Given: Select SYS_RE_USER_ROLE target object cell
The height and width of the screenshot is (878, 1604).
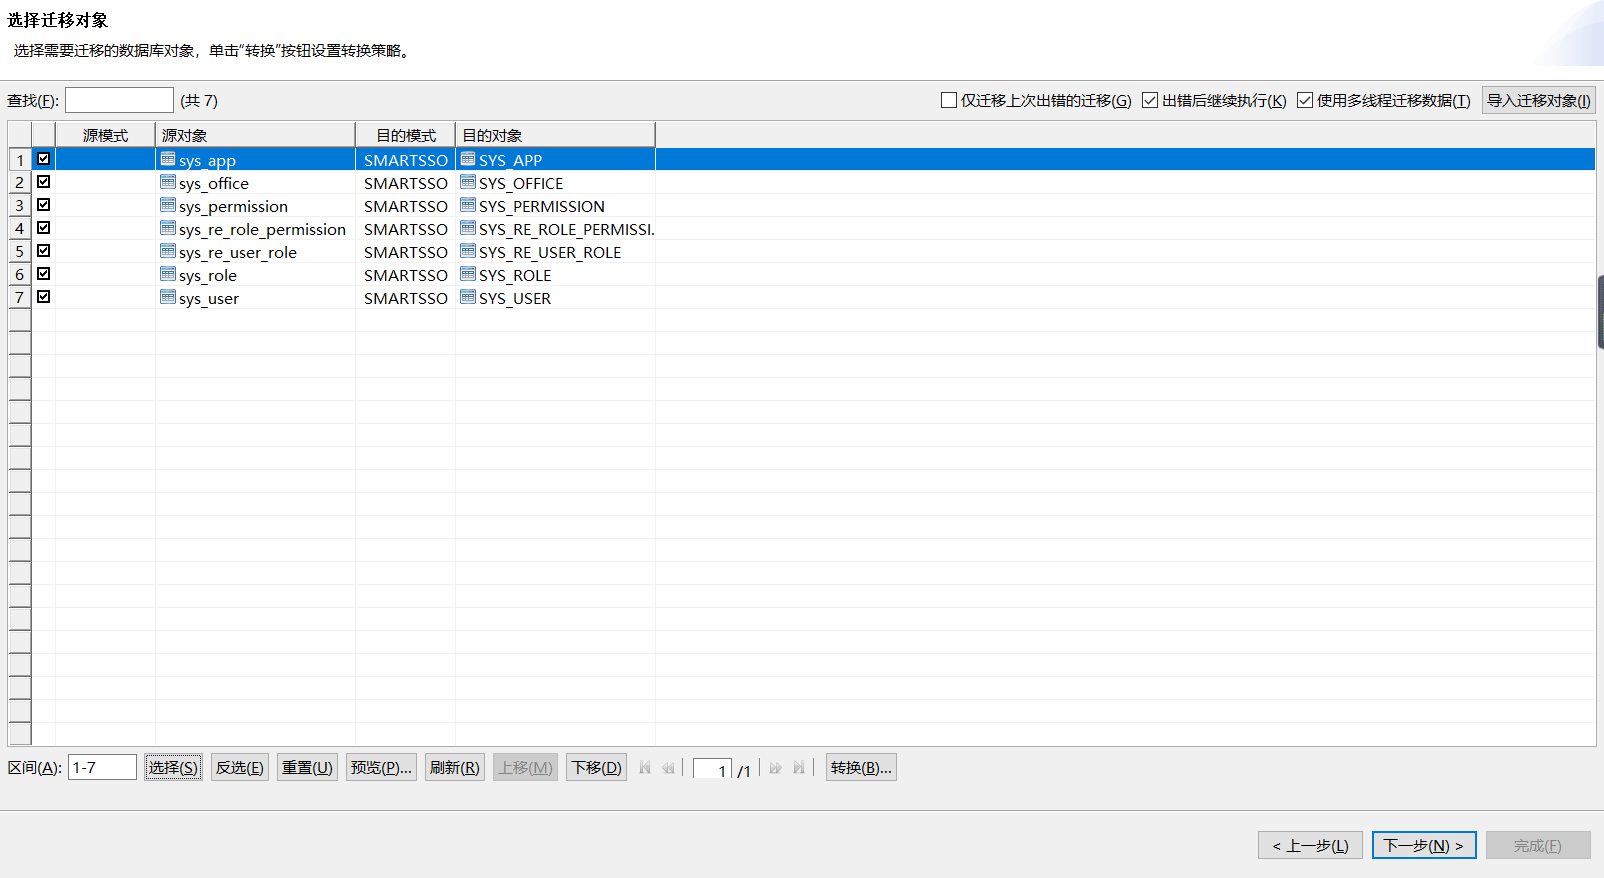Looking at the screenshot, I should [x=555, y=251].
